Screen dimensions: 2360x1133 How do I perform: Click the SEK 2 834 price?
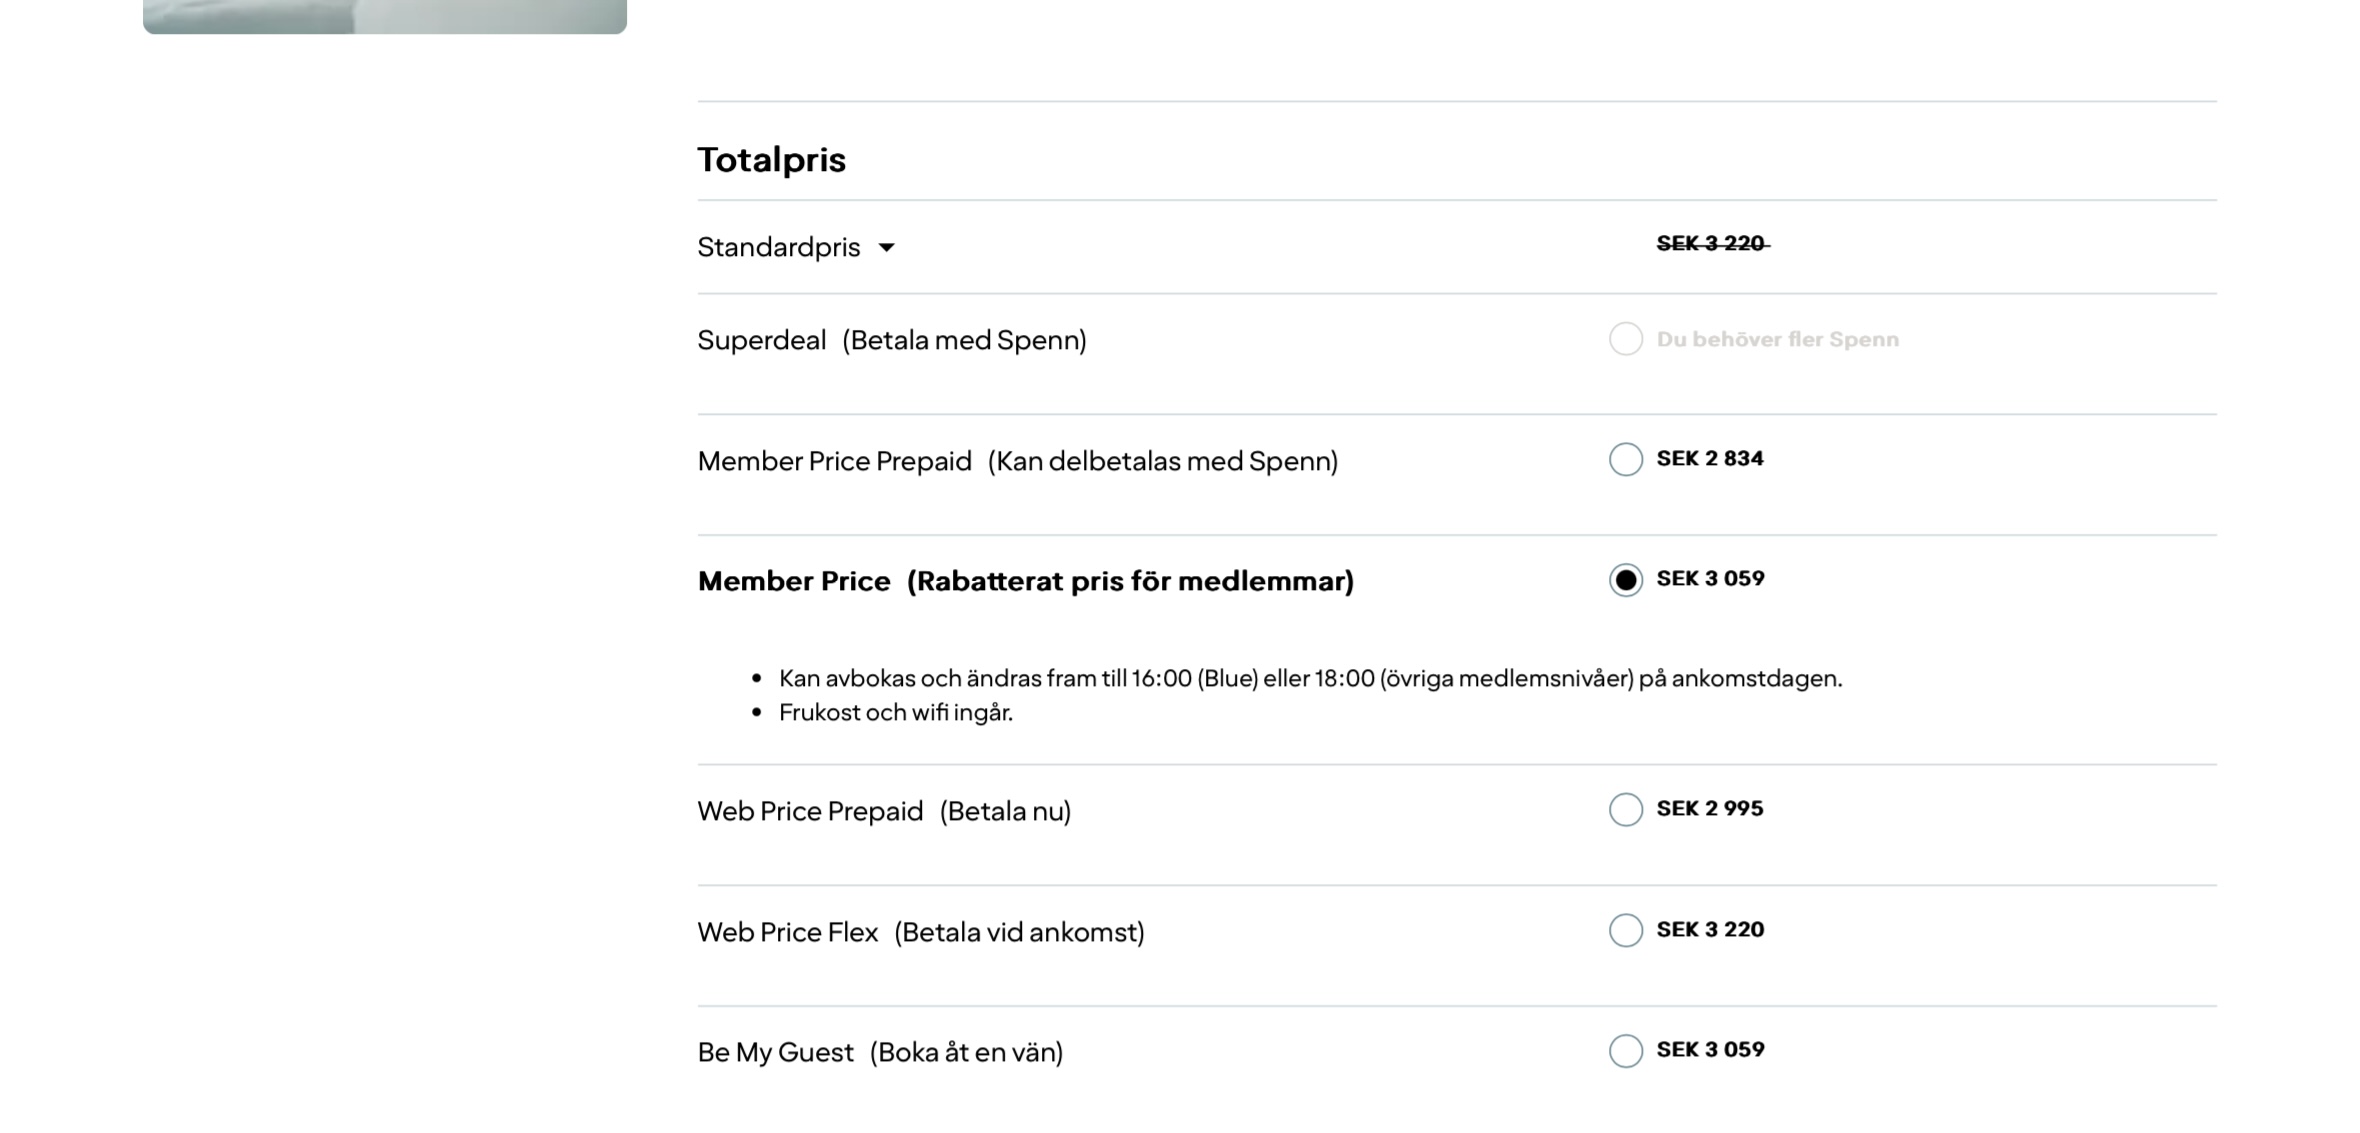click(x=1709, y=459)
